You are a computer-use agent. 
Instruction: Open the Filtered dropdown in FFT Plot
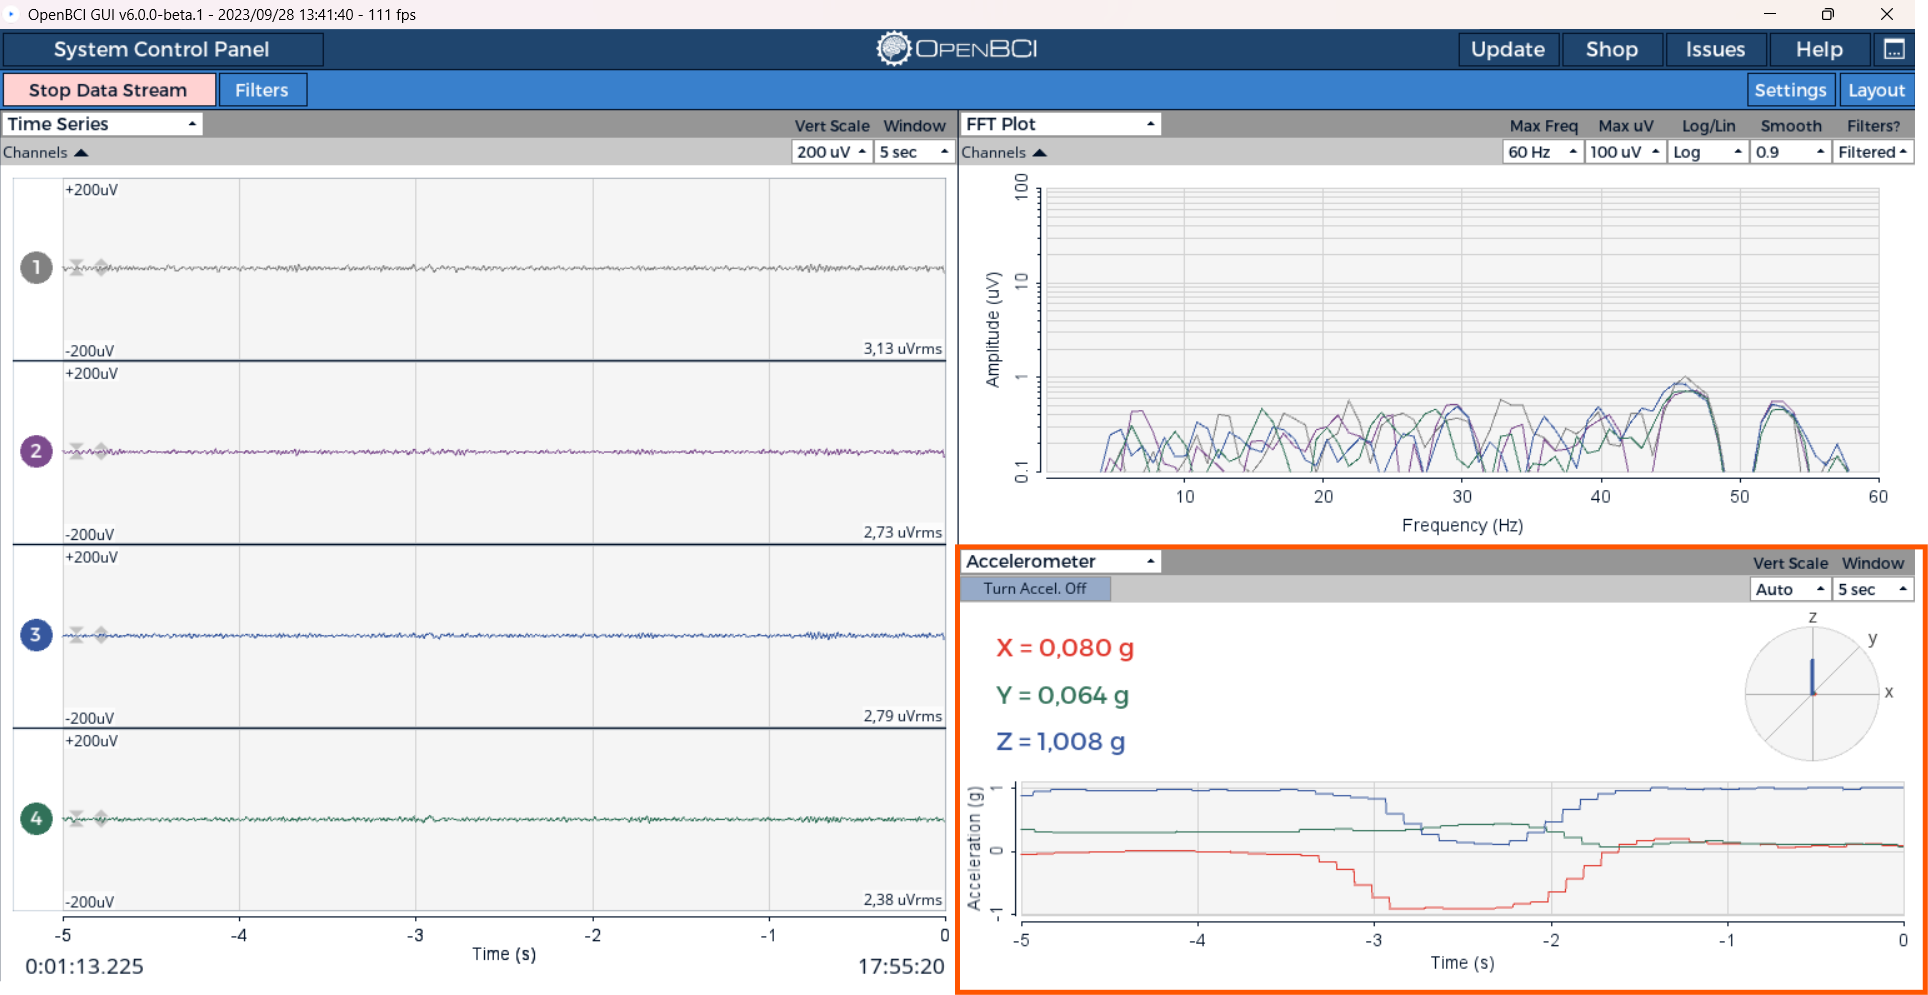tap(1873, 152)
